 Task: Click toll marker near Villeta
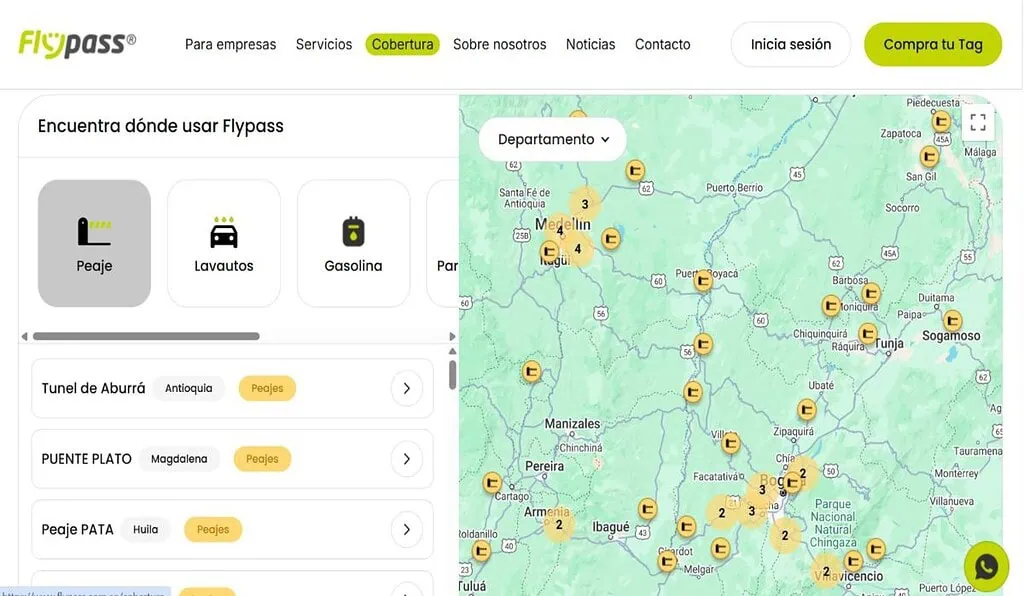[x=730, y=444]
